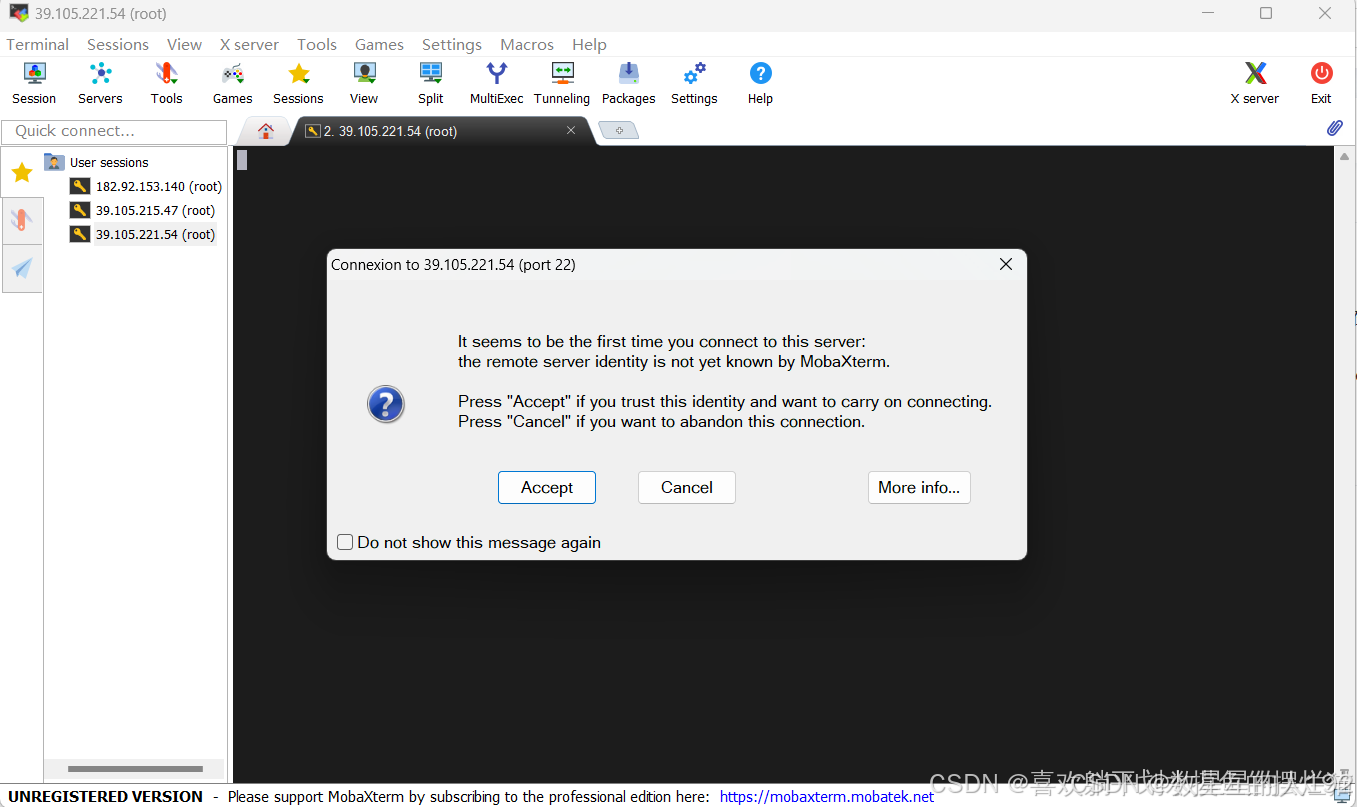Open the Help menu in menu bar
The image size is (1357, 807).
coord(589,44)
